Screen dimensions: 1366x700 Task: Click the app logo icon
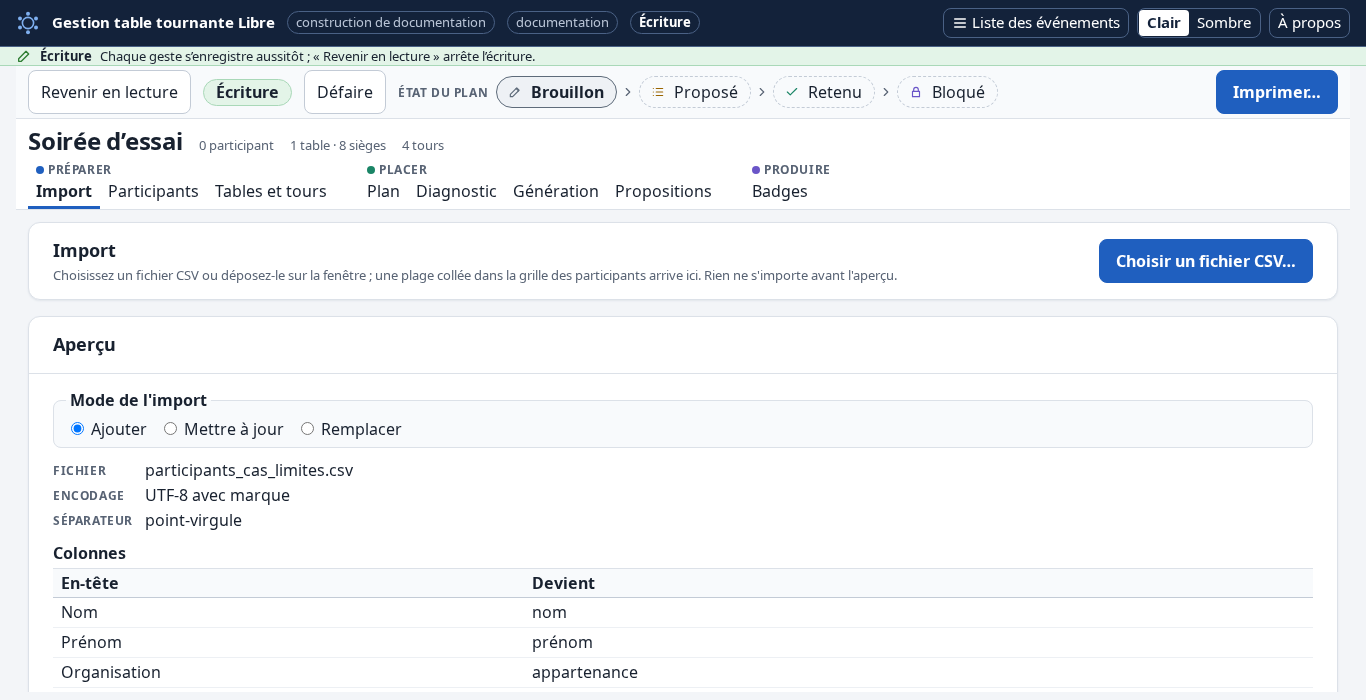28,22
